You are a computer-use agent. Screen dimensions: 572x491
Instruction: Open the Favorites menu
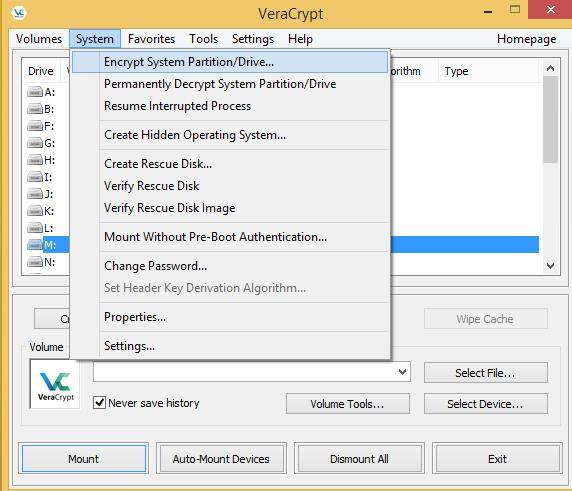click(151, 39)
